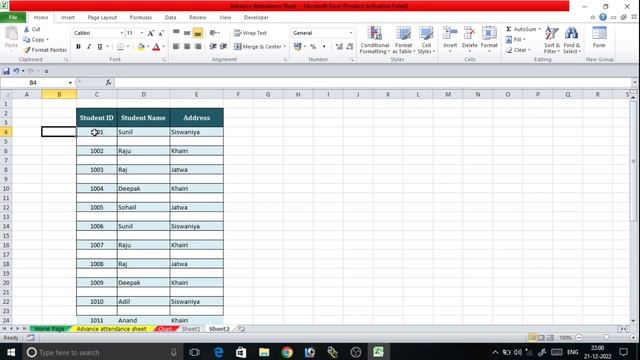Image resolution: width=640 pixels, height=360 pixels.
Task: Click the Fill button in Editing group
Action: [516, 40]
